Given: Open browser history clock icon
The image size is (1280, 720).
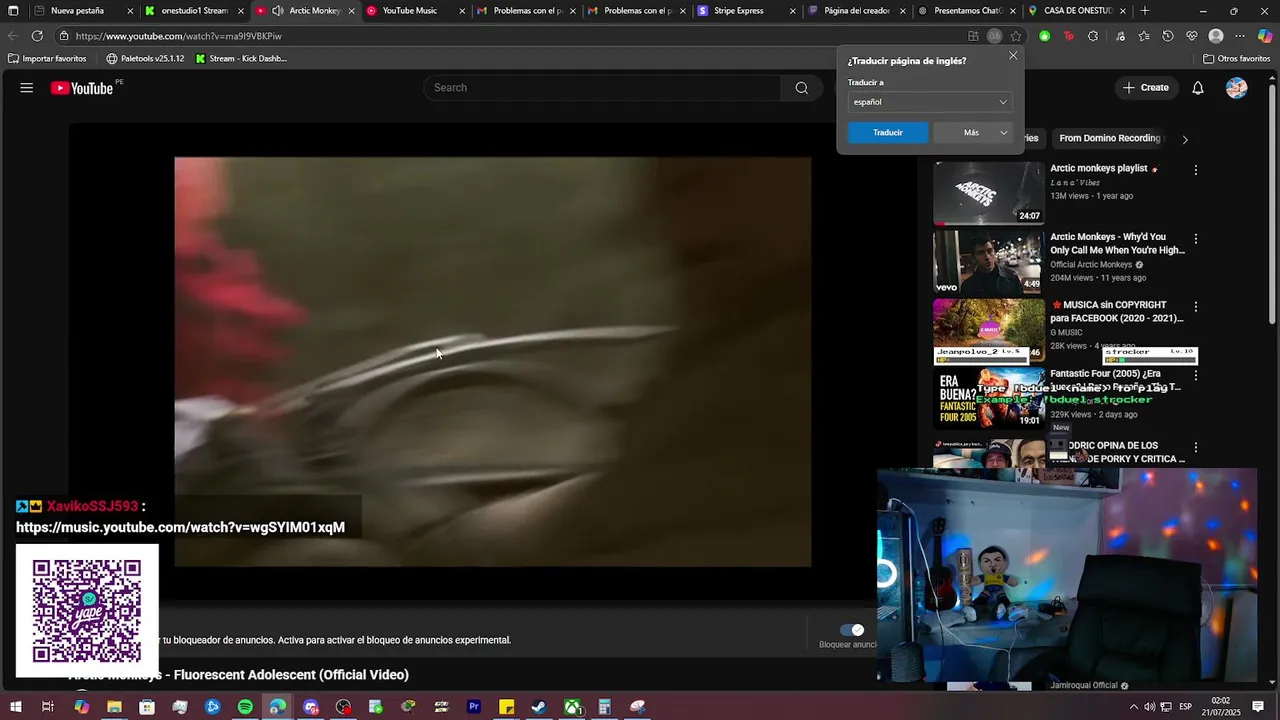Looking at the screenshot, I should tap(1168, 36).
